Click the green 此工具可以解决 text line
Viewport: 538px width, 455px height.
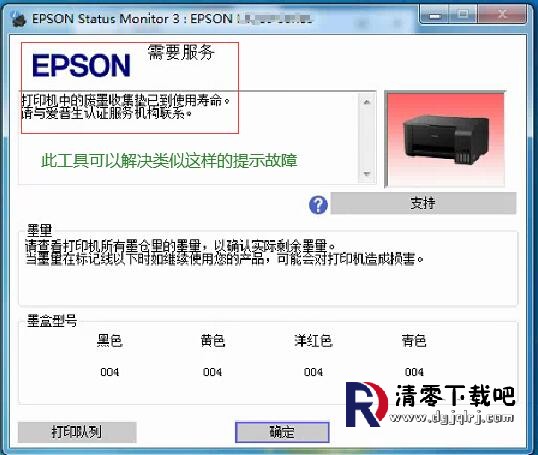pos(169,161)
